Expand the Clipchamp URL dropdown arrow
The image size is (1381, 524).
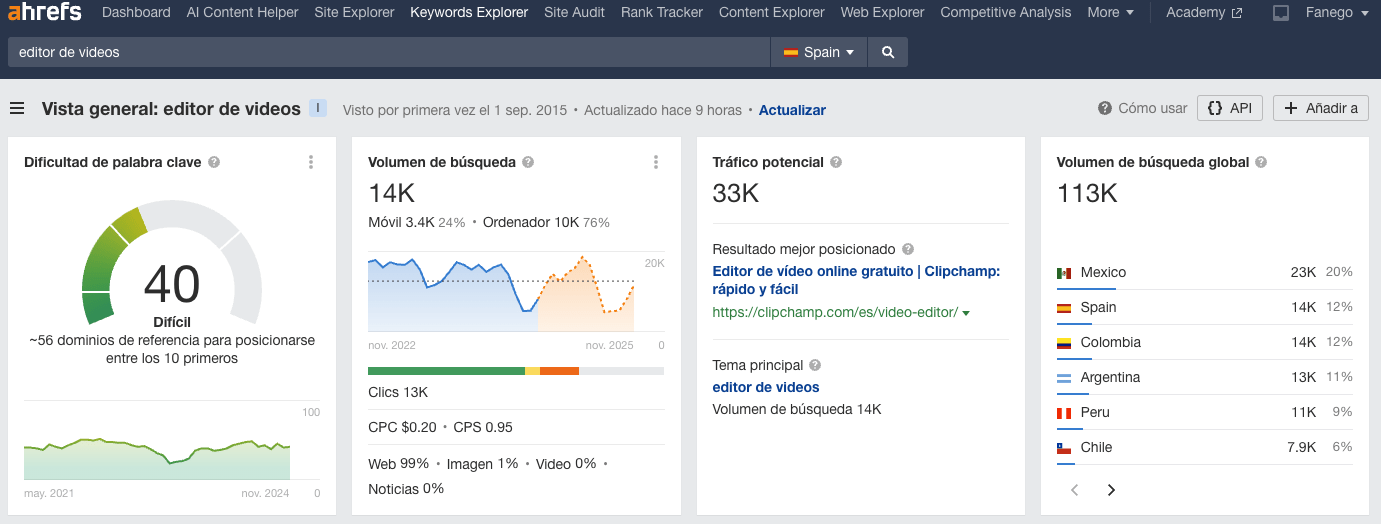[966, 313]
